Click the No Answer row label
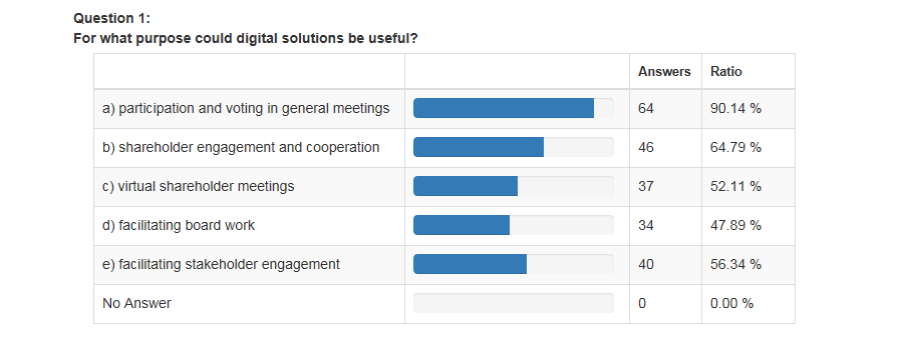 click(137, 303)
